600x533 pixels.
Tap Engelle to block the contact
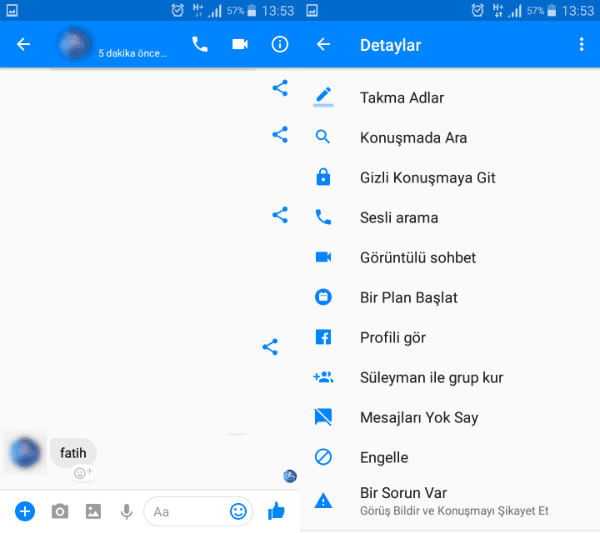450,457
